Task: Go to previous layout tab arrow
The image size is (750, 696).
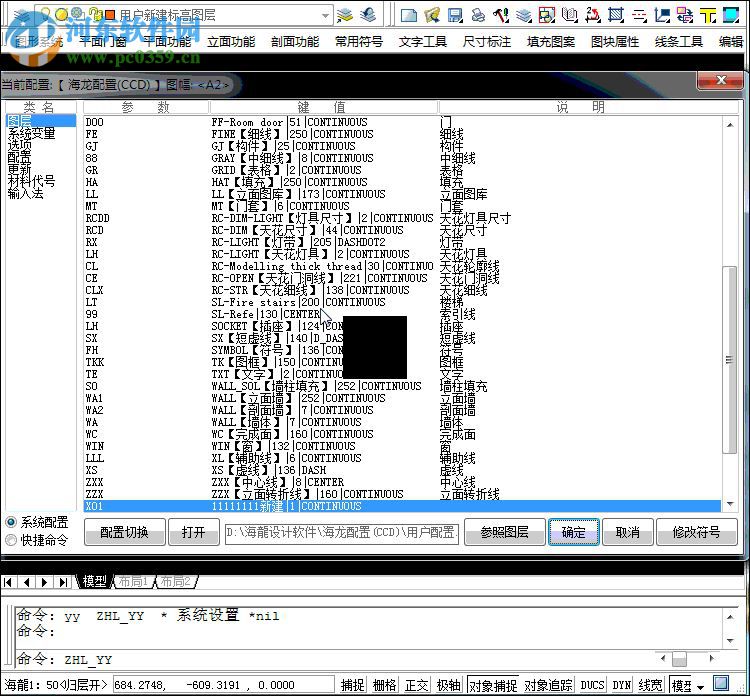Action: coord(26,582)
